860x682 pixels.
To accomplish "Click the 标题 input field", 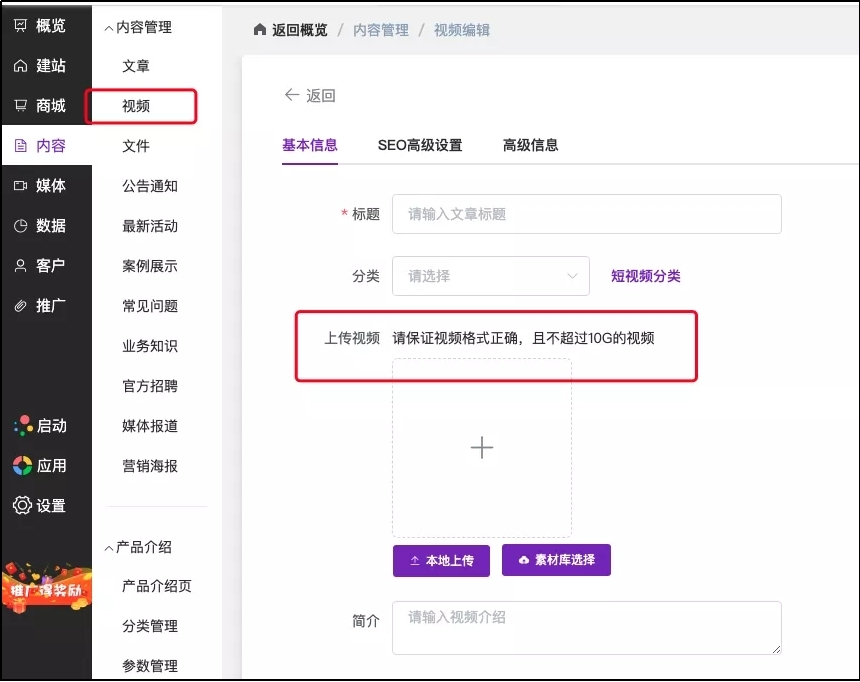I will 586,214.
